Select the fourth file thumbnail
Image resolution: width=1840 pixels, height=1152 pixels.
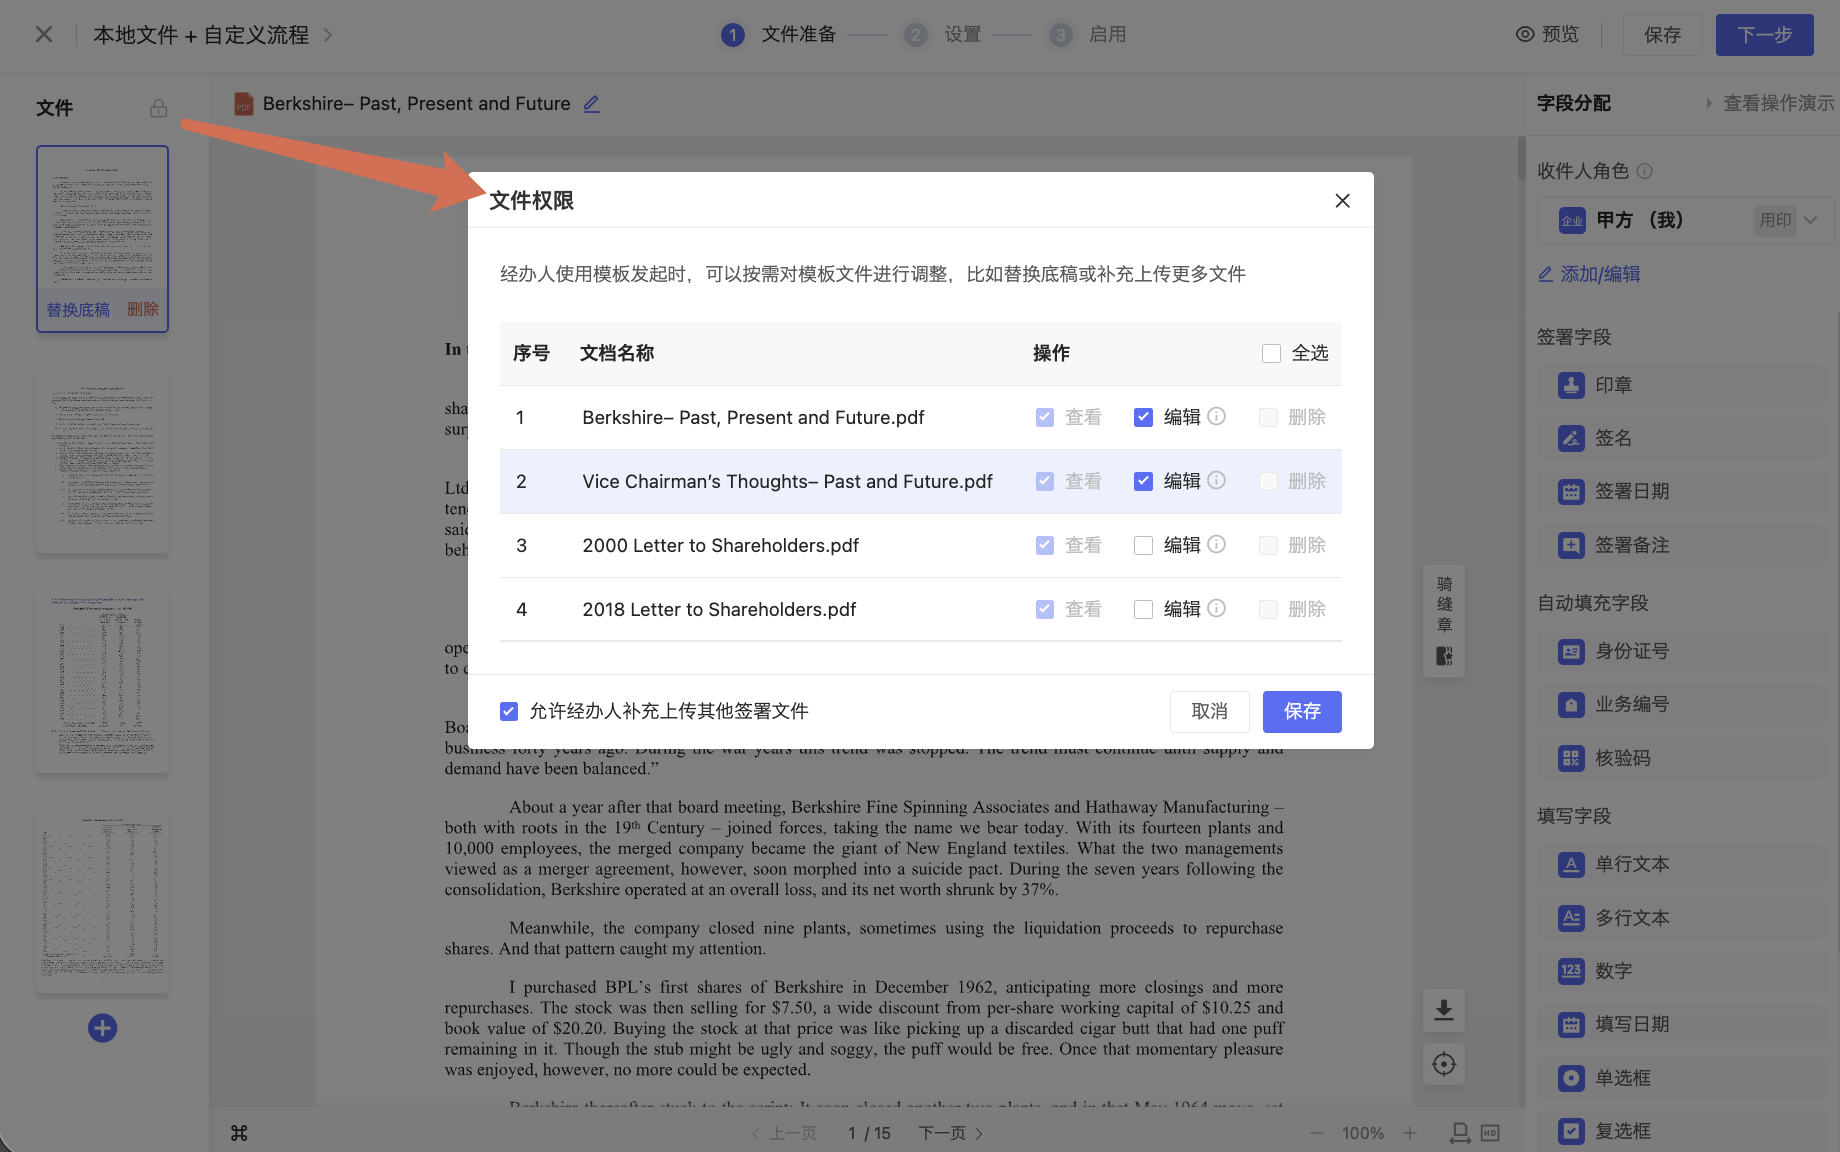[103, 900]
